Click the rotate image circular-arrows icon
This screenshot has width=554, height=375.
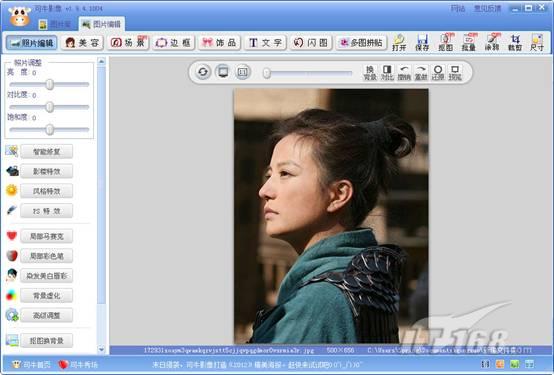pos(203,72)
